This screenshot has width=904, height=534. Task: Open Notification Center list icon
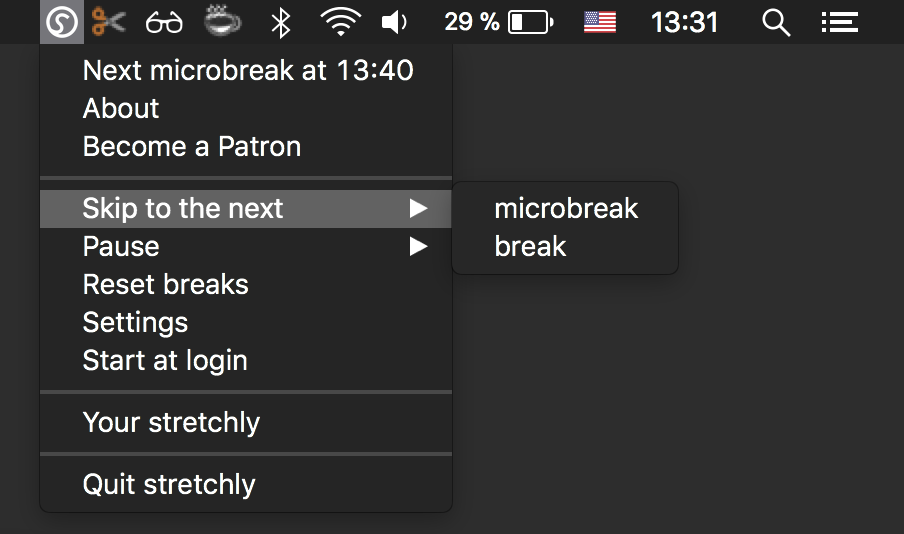pyautogui.click(x=839, y=22)
